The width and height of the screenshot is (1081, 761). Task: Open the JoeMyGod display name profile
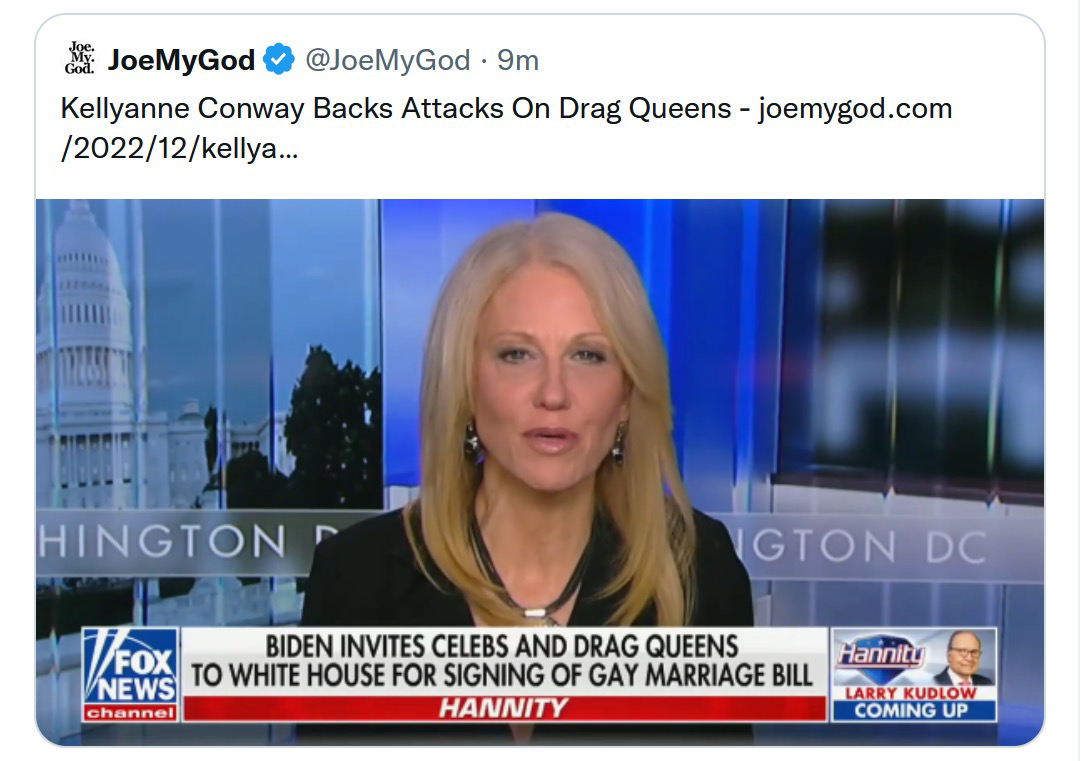[x=181, y=60]
